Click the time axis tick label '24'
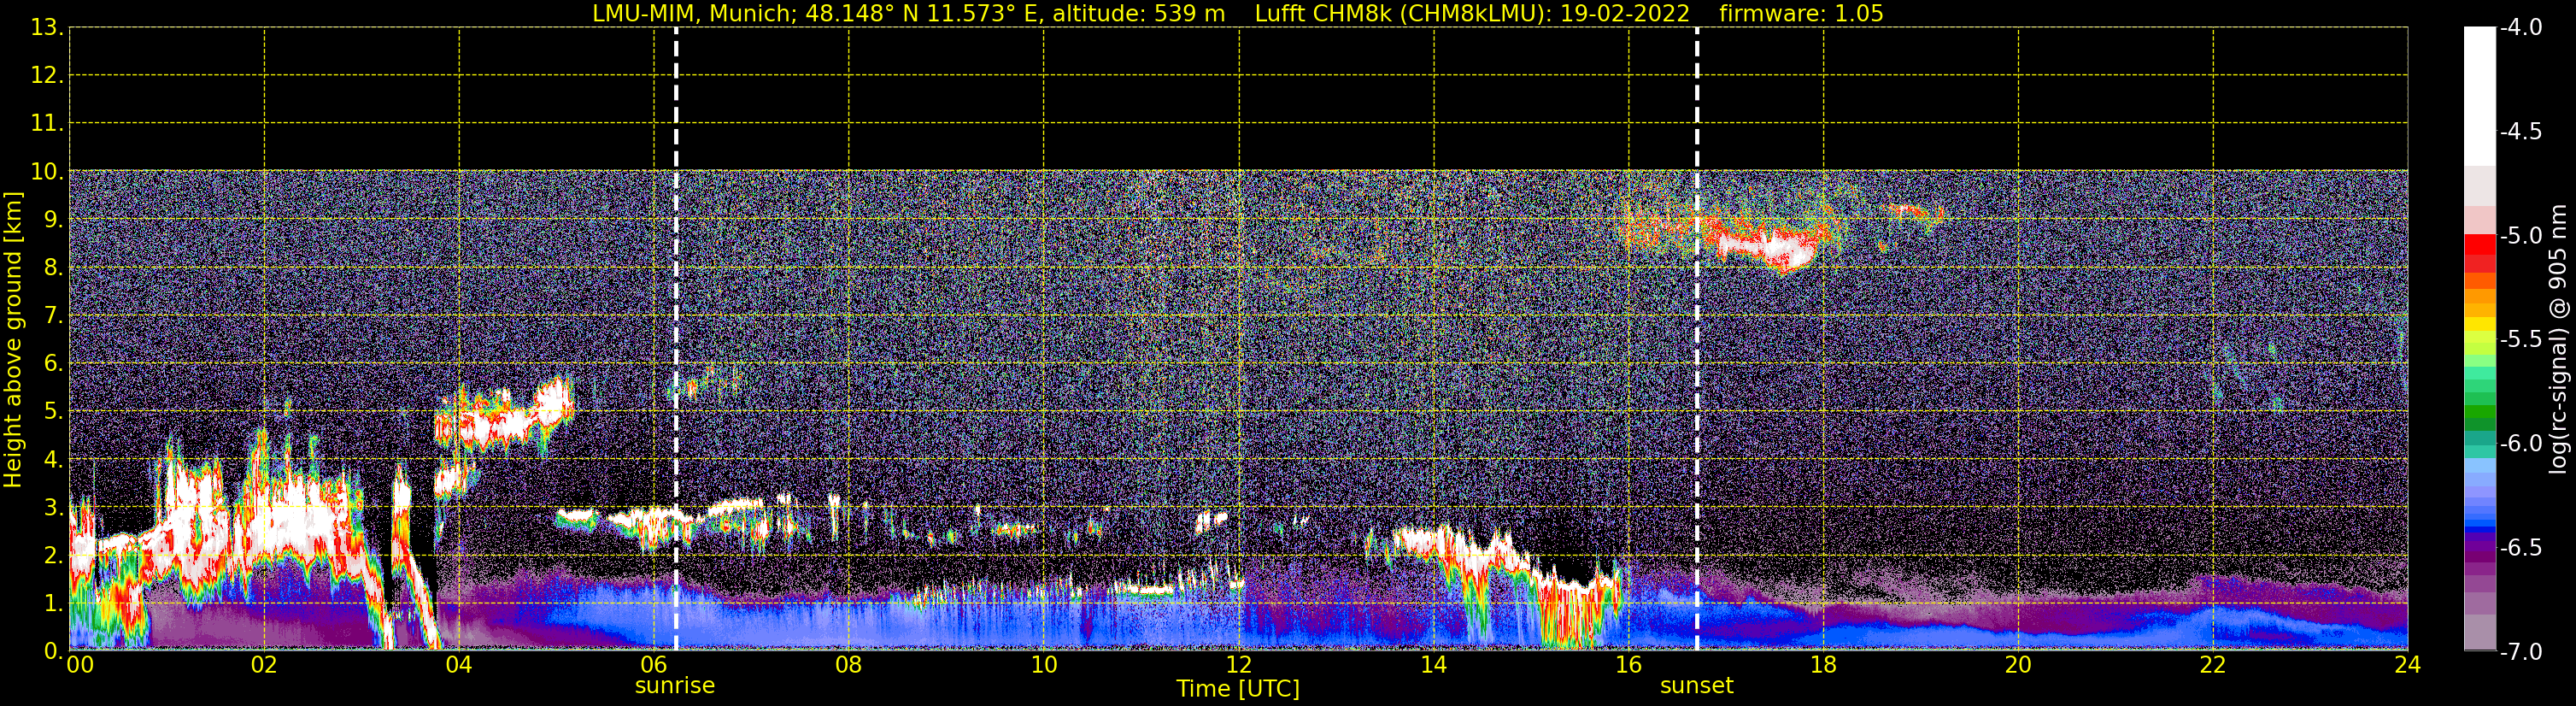This screenshot has height=706, width=2576. [2407, 665]
